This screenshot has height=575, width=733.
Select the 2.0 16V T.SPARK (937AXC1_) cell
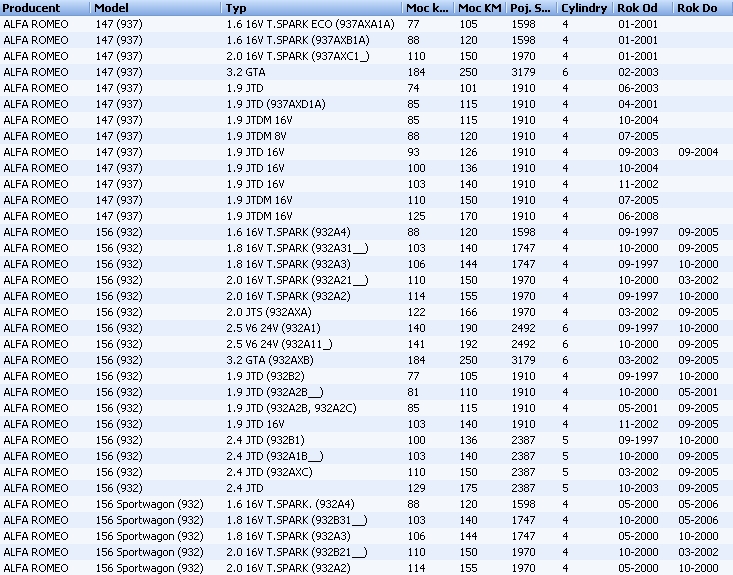pos(298,56)
